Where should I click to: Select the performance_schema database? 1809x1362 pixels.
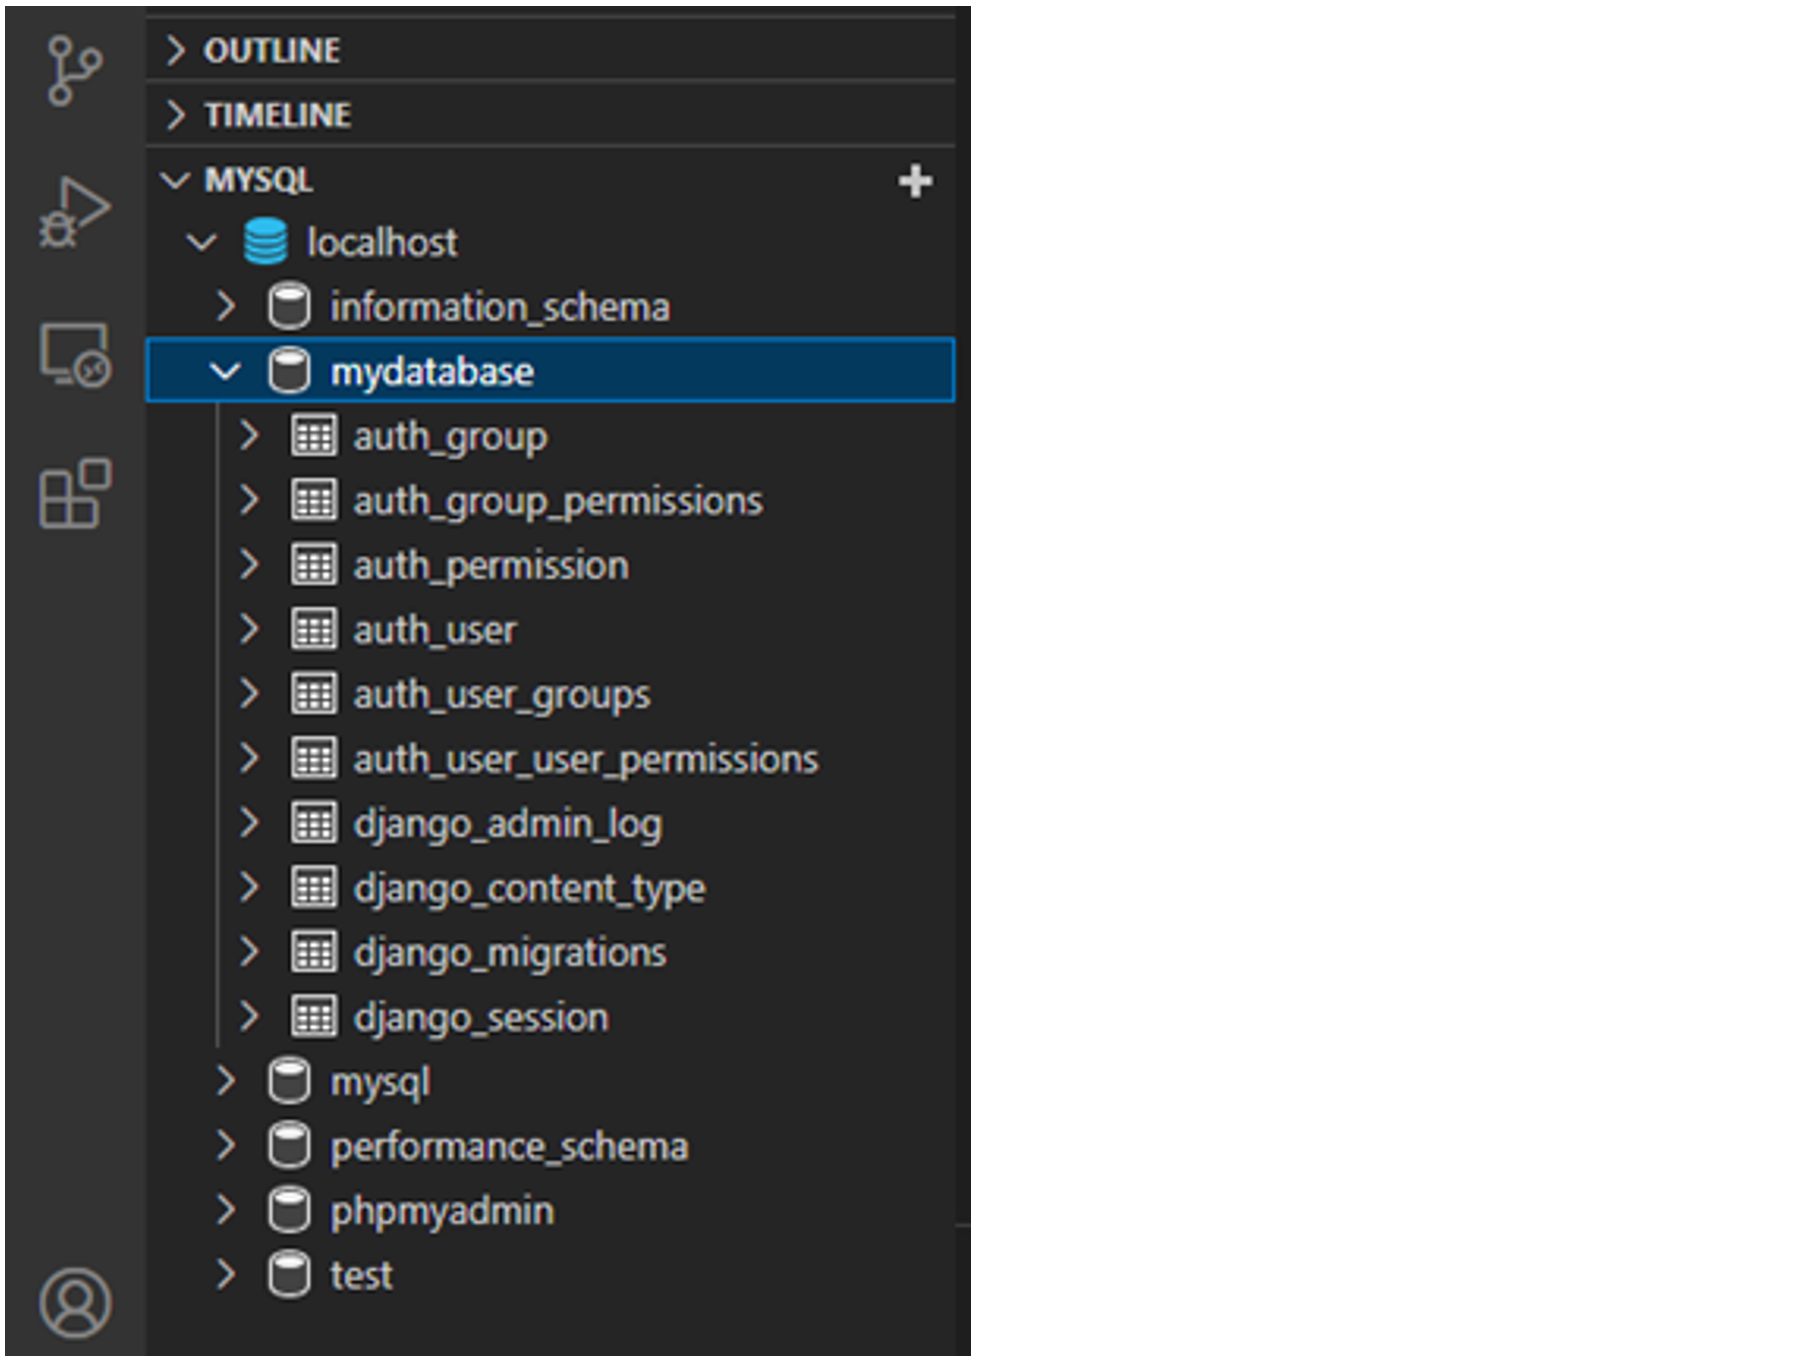[508, 1147]
